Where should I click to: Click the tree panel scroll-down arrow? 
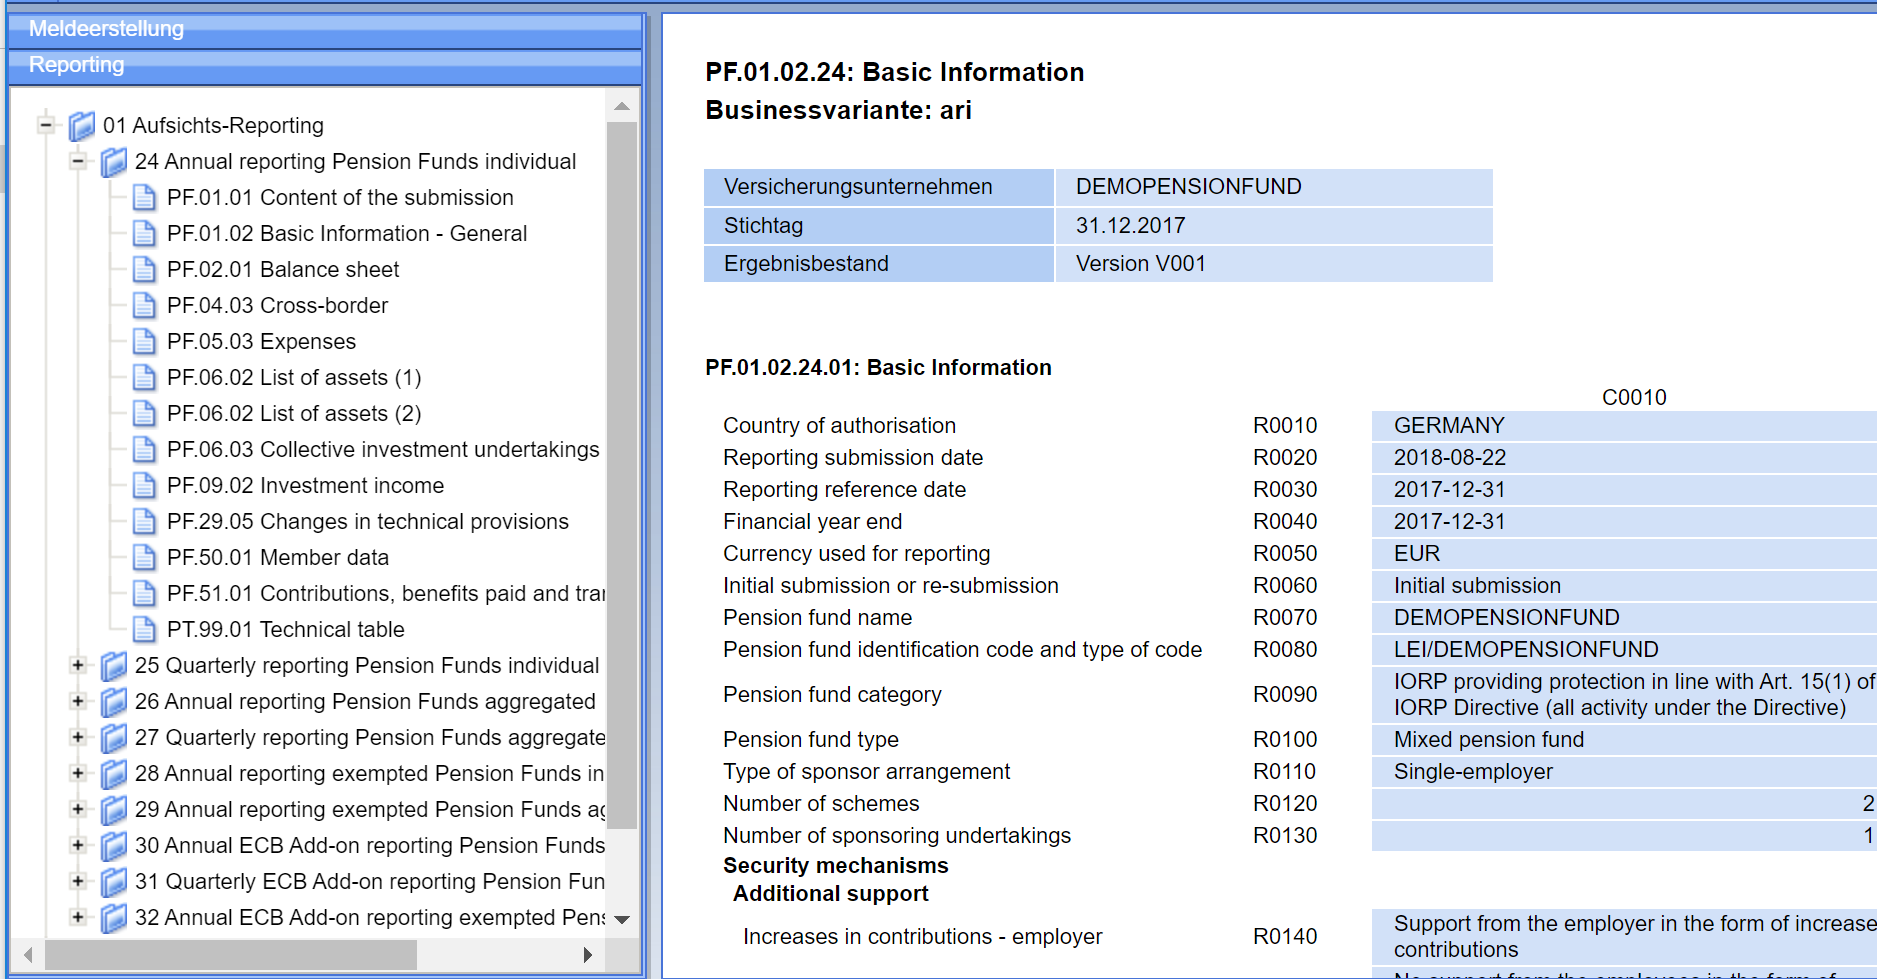pyautogui.click(x=622, y=920)
